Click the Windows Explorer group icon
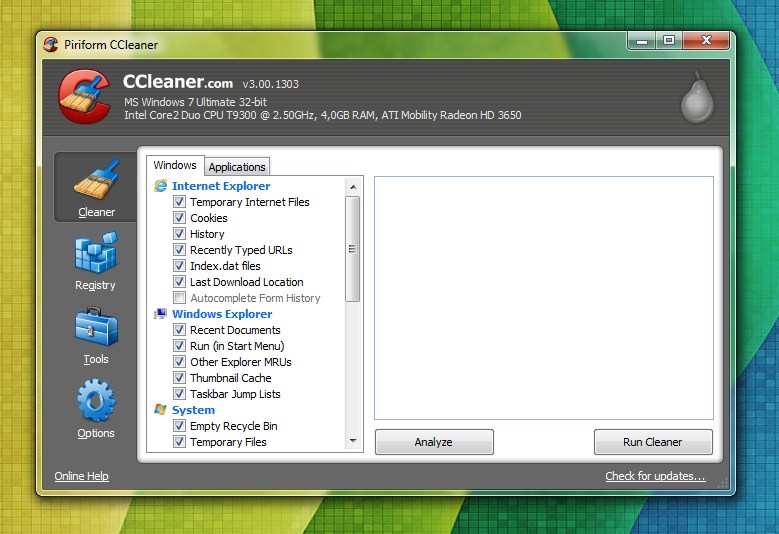Viewport: 779px width, 534px height. [160, 314]
